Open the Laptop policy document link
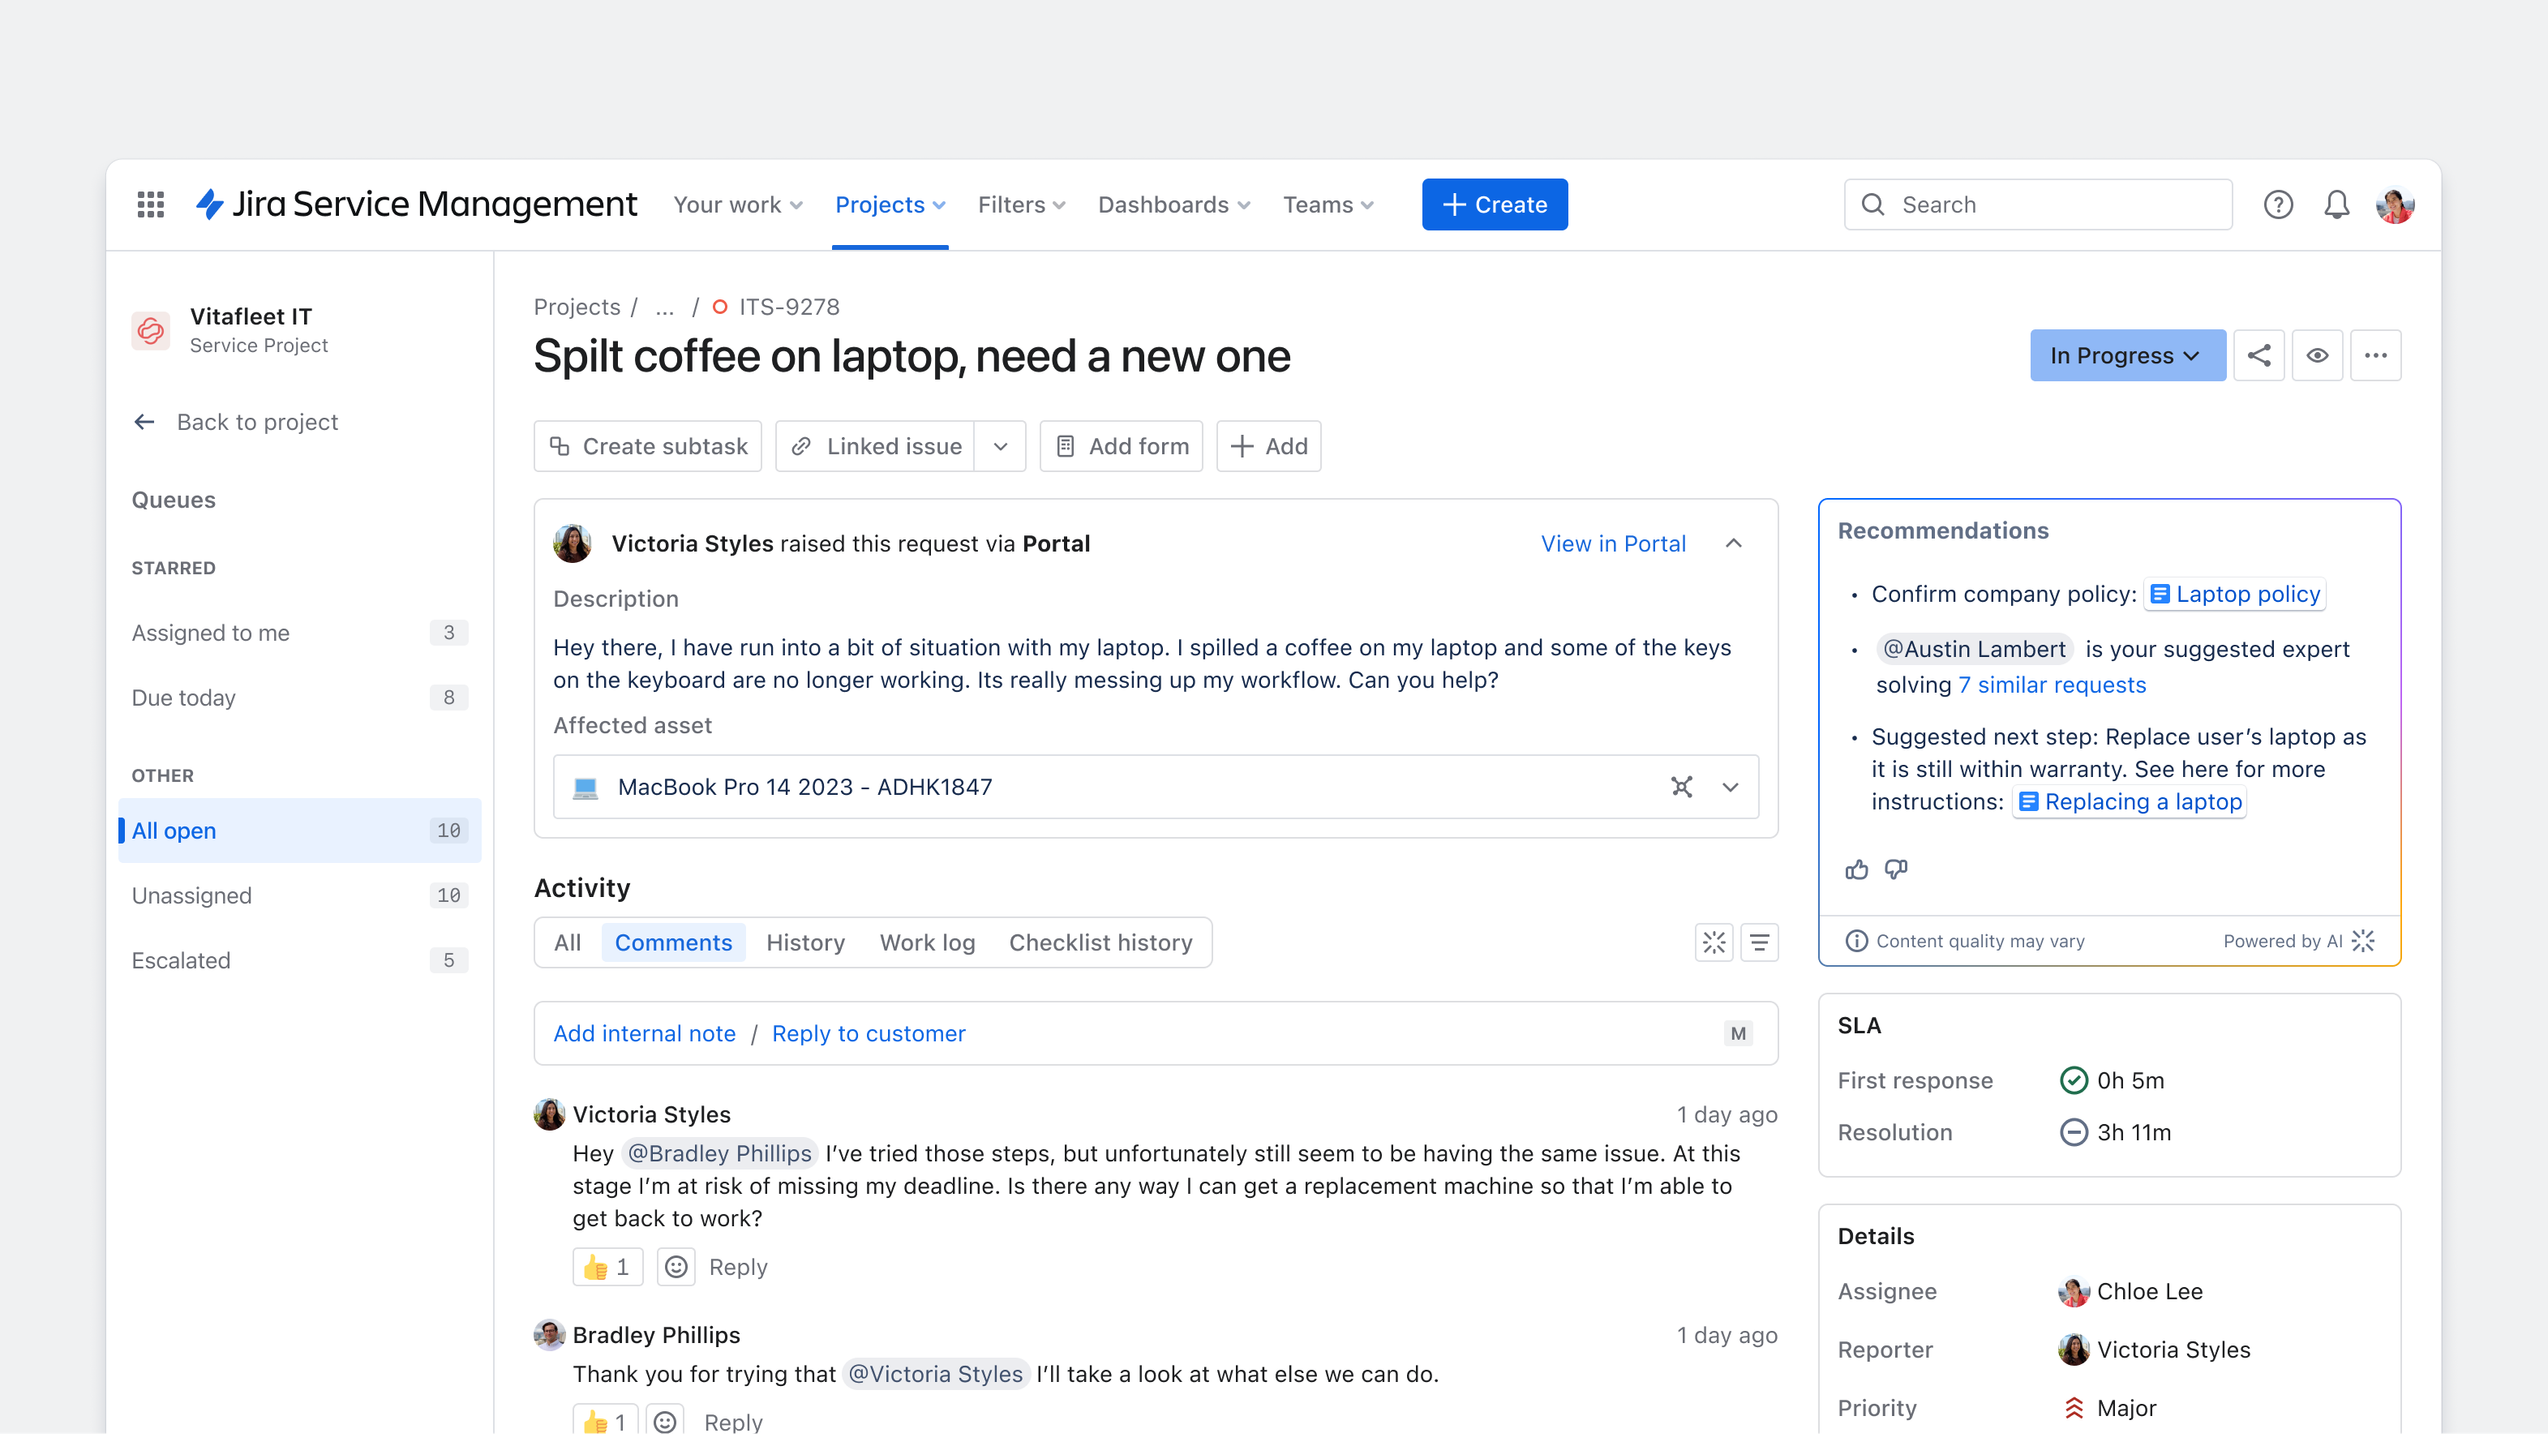The image size is (2548, 1434). tap(2235, 593)
